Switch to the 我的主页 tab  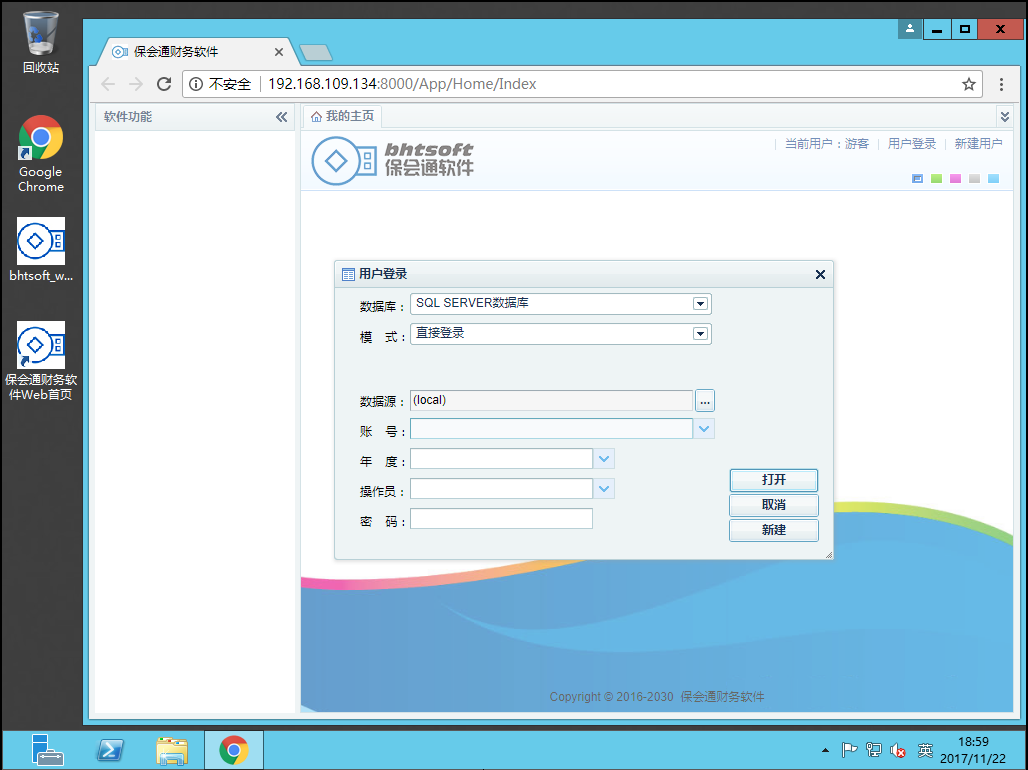[343, 117]
